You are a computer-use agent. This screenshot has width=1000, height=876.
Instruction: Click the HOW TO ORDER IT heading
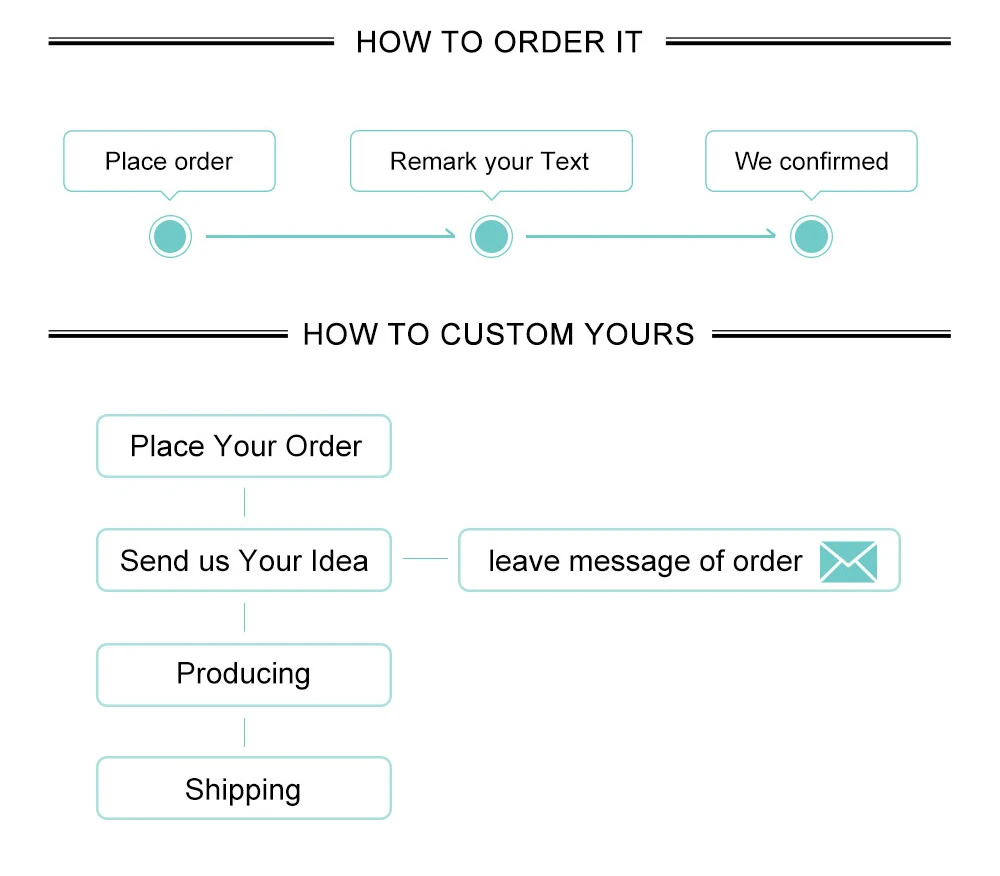click(x=499, y=42)
